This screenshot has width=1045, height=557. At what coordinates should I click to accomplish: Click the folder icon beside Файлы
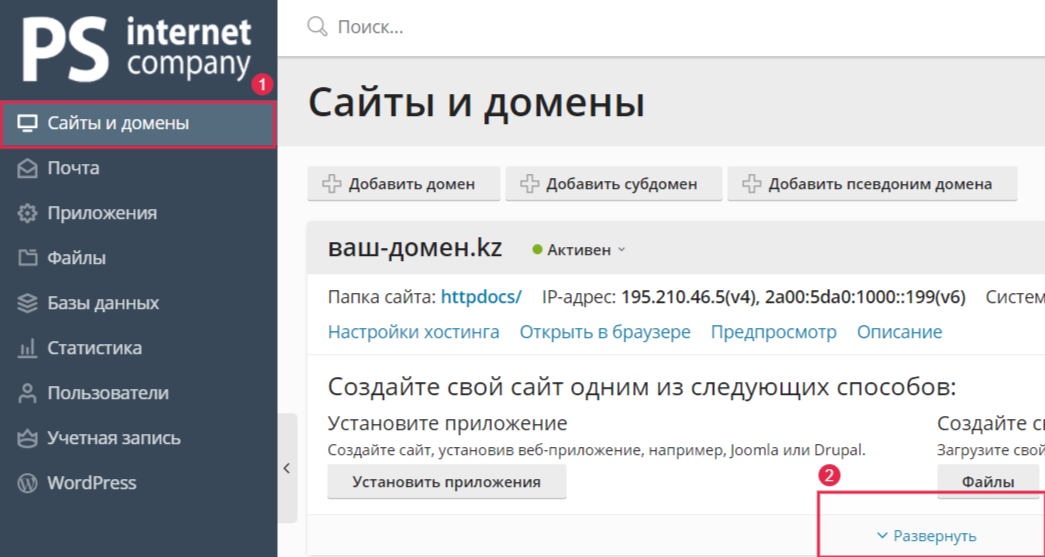(27, 259)
